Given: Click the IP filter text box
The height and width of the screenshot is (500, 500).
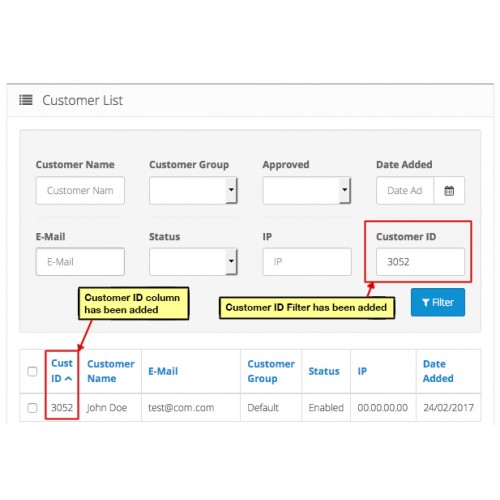Looking at the screenshot, I should click(x=307, y=262).
